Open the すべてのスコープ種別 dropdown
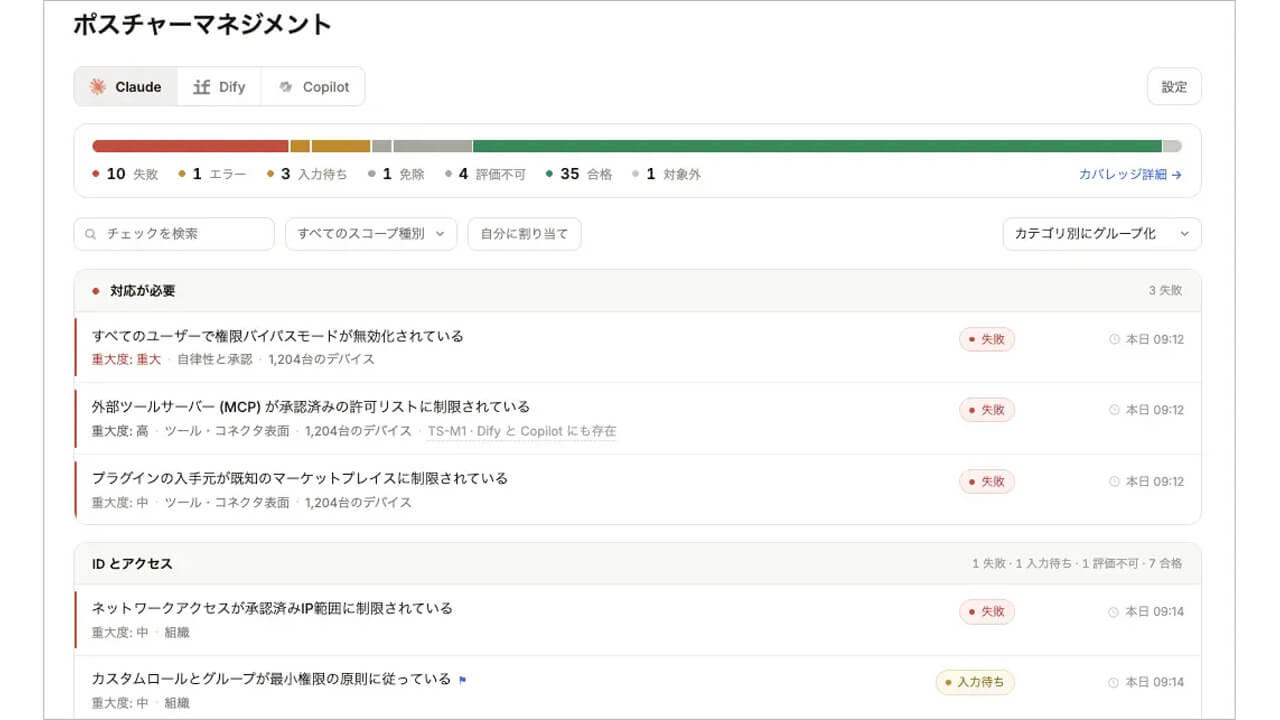Viewport: 1280px width, 720px height. 371,234
